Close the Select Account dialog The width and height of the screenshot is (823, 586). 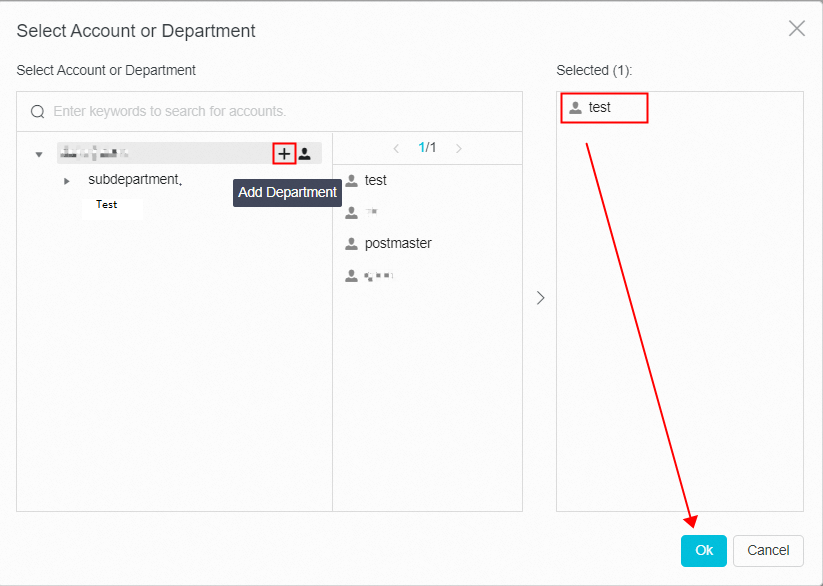796,29
